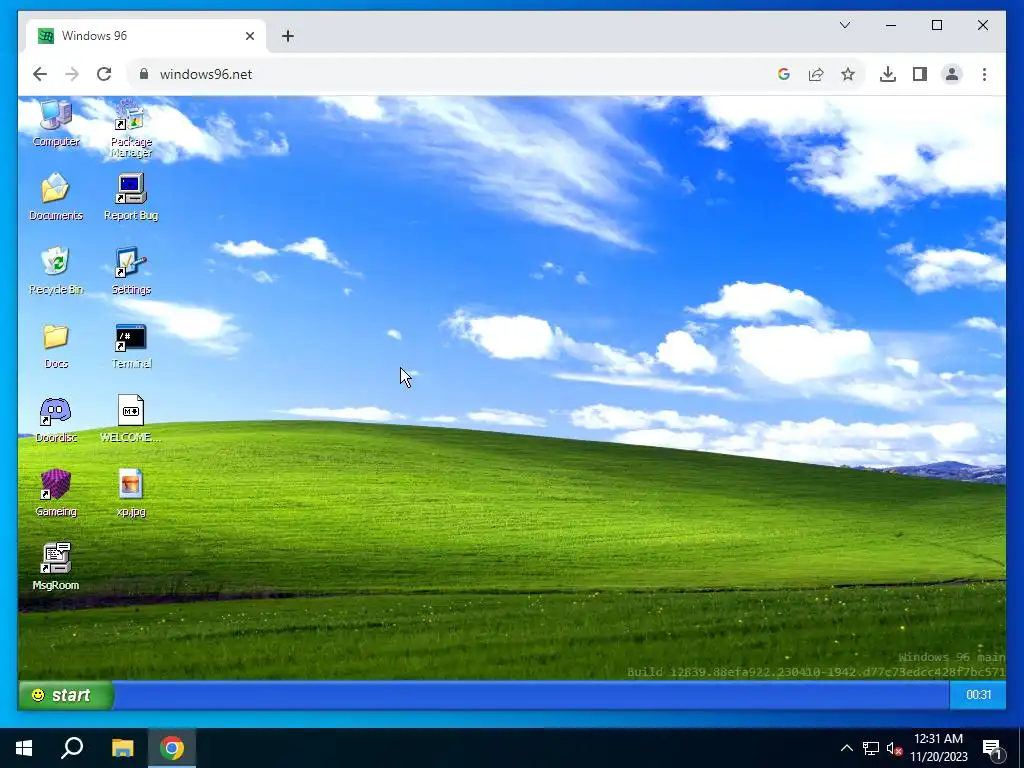Show hidden system tray icons
This screenshot has width=1024, height=768.
[846, 748]
